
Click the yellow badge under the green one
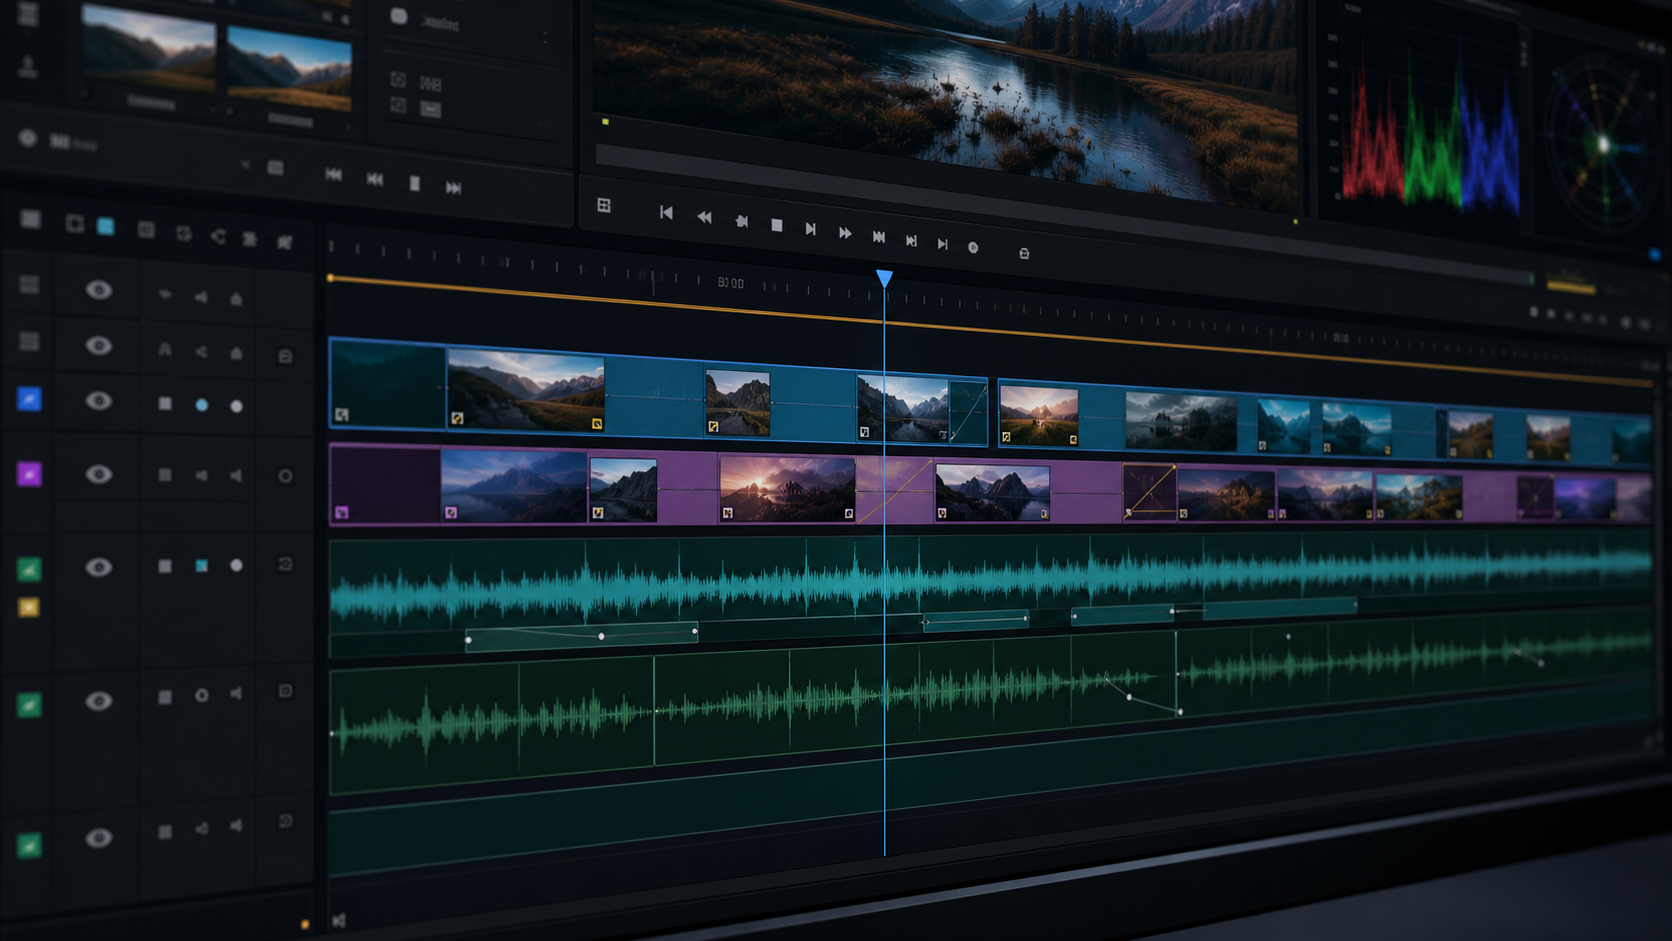pyautogui.click(x=29, y=607)
